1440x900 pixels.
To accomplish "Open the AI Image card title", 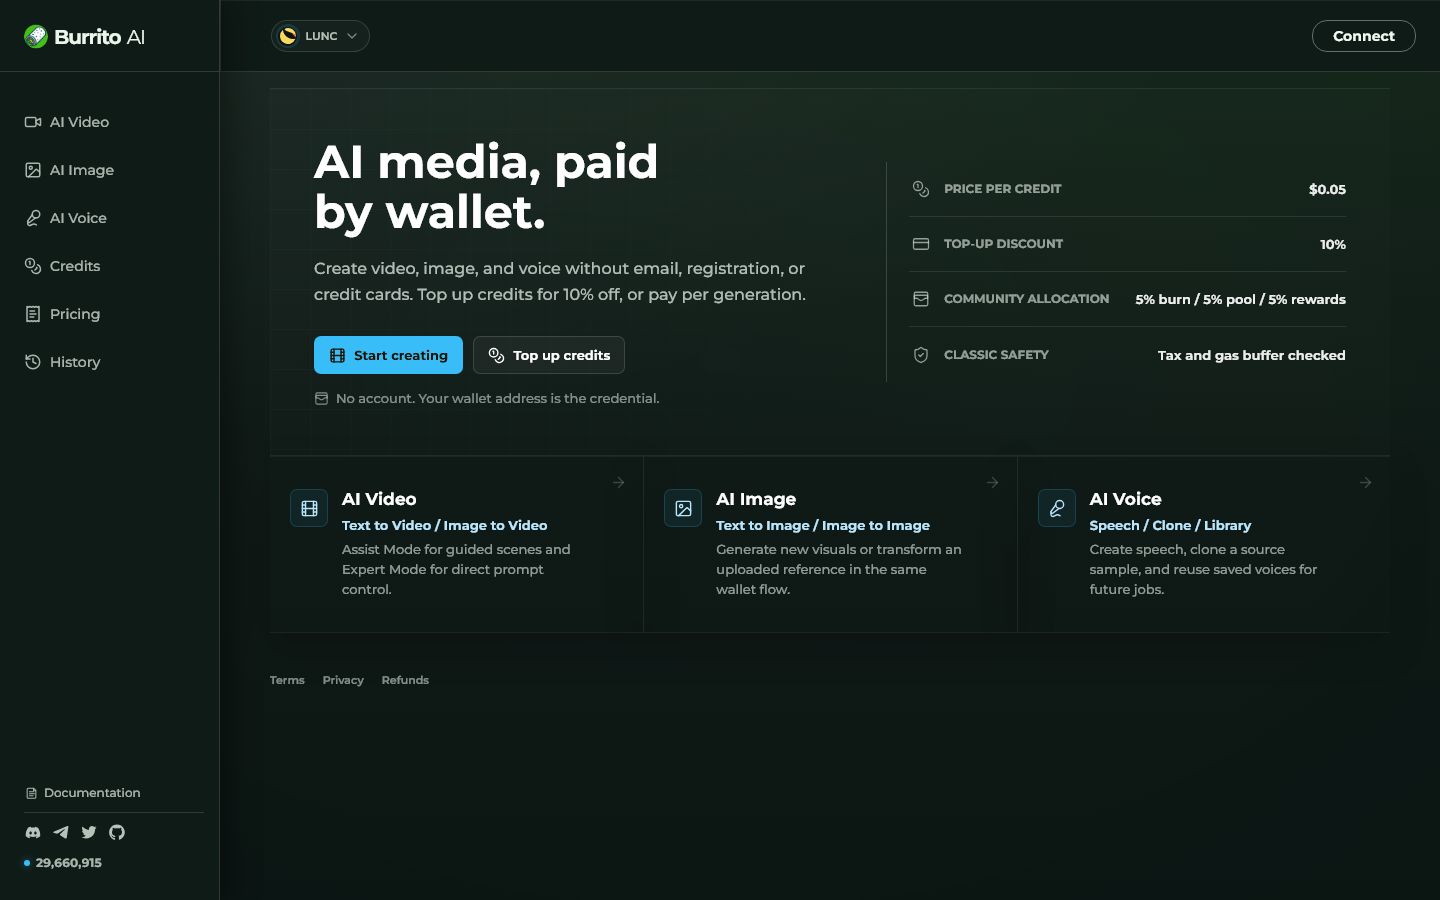I will [x=756, y=499].
